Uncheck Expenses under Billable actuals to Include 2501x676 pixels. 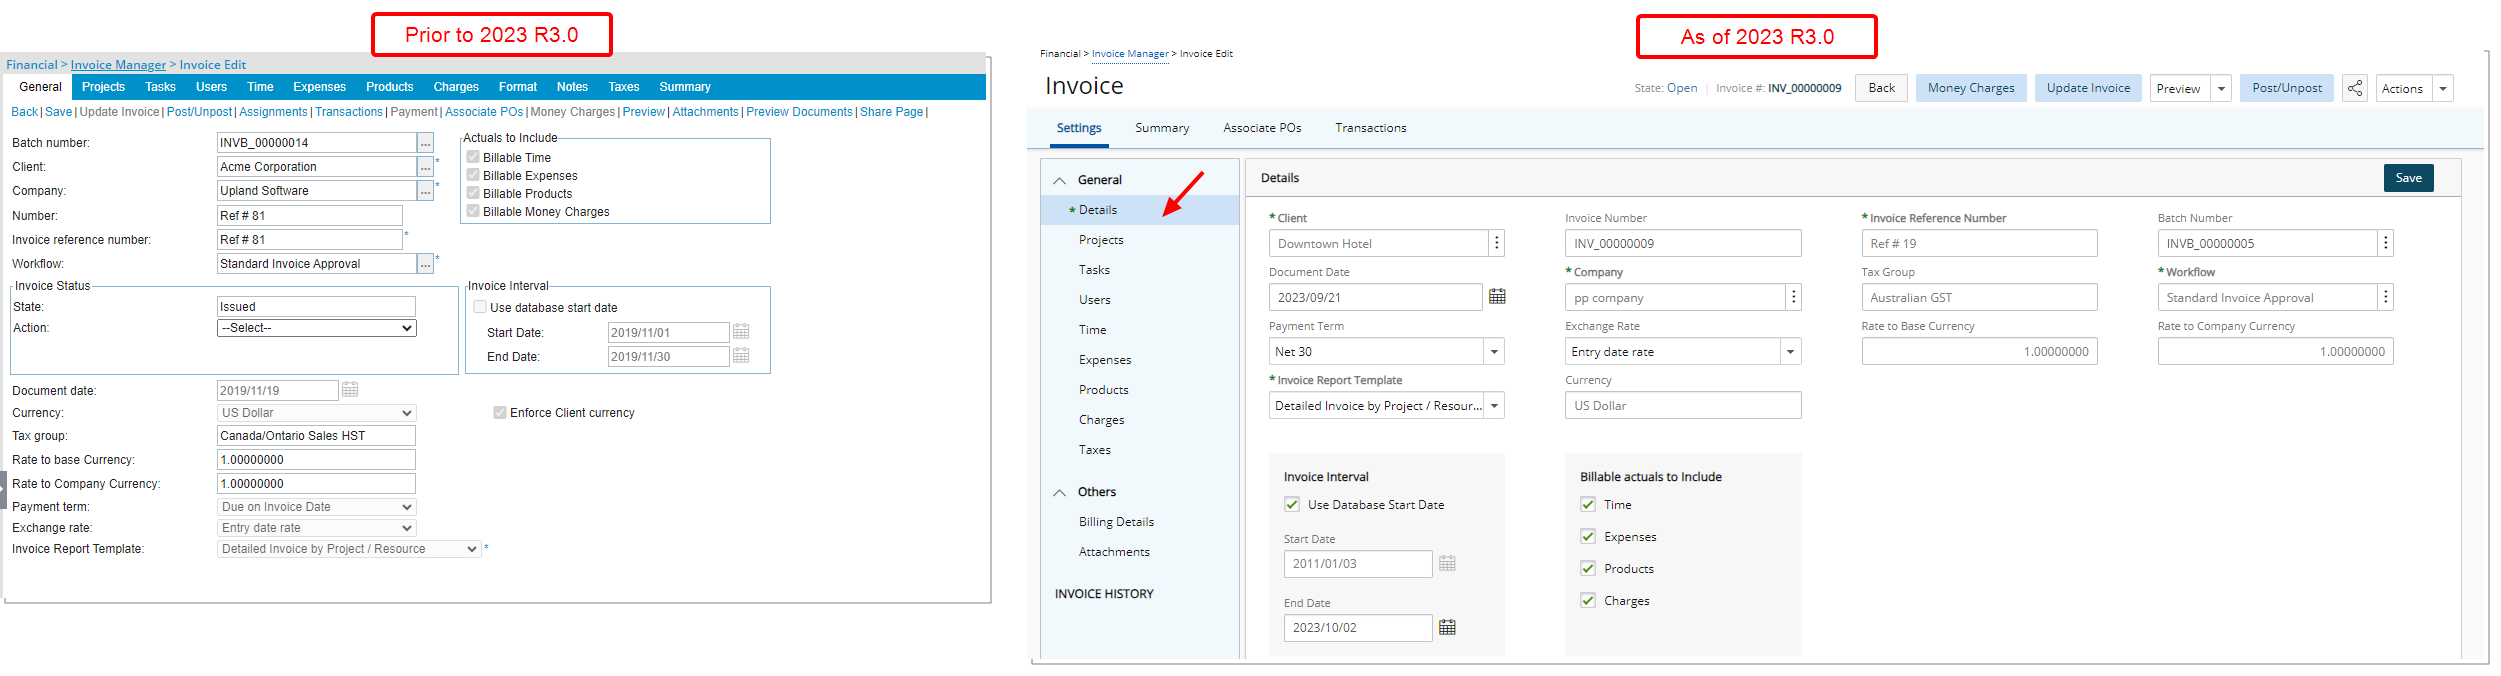(1588, 536)
